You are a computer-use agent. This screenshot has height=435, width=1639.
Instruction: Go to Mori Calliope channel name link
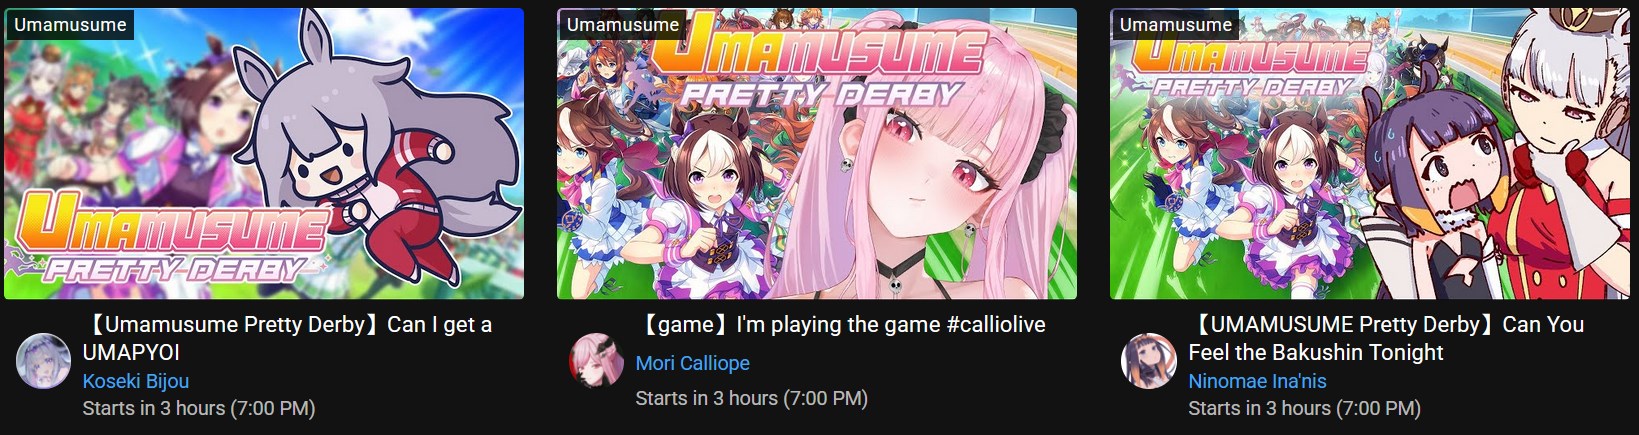click(x=693, y=363)
